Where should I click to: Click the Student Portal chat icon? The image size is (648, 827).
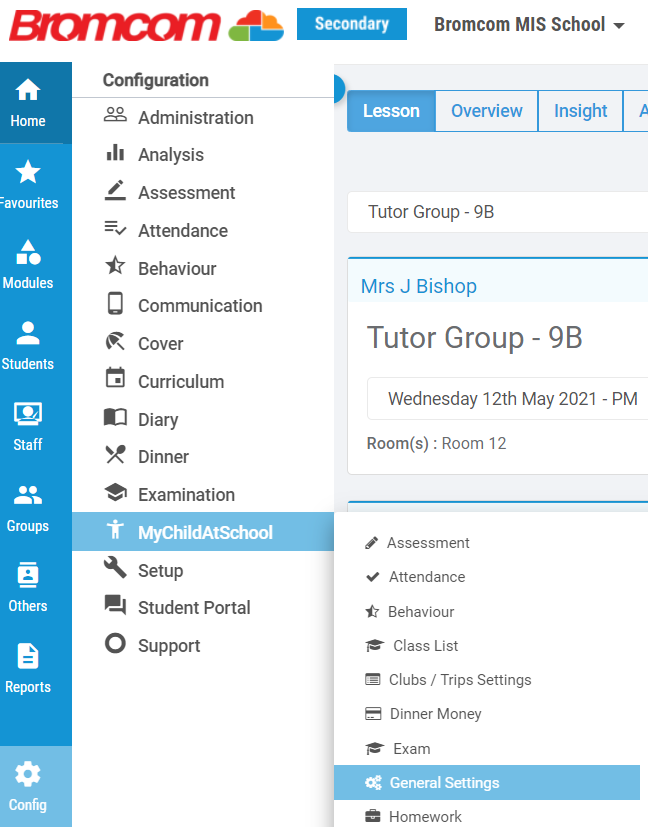[115, 605]
